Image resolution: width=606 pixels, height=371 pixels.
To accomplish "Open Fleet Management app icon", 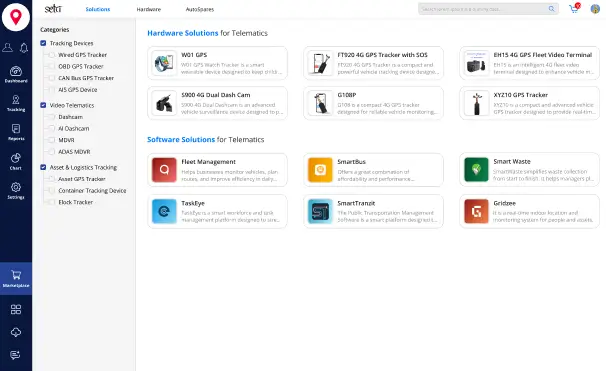I will click(164, 170).
